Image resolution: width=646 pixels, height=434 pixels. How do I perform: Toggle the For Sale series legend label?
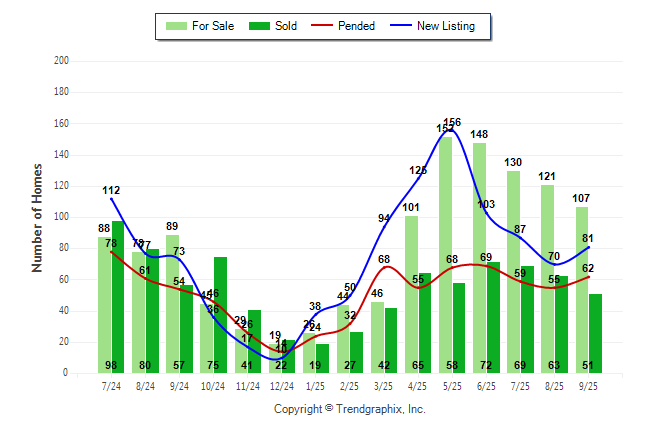[x=215, y=26]
